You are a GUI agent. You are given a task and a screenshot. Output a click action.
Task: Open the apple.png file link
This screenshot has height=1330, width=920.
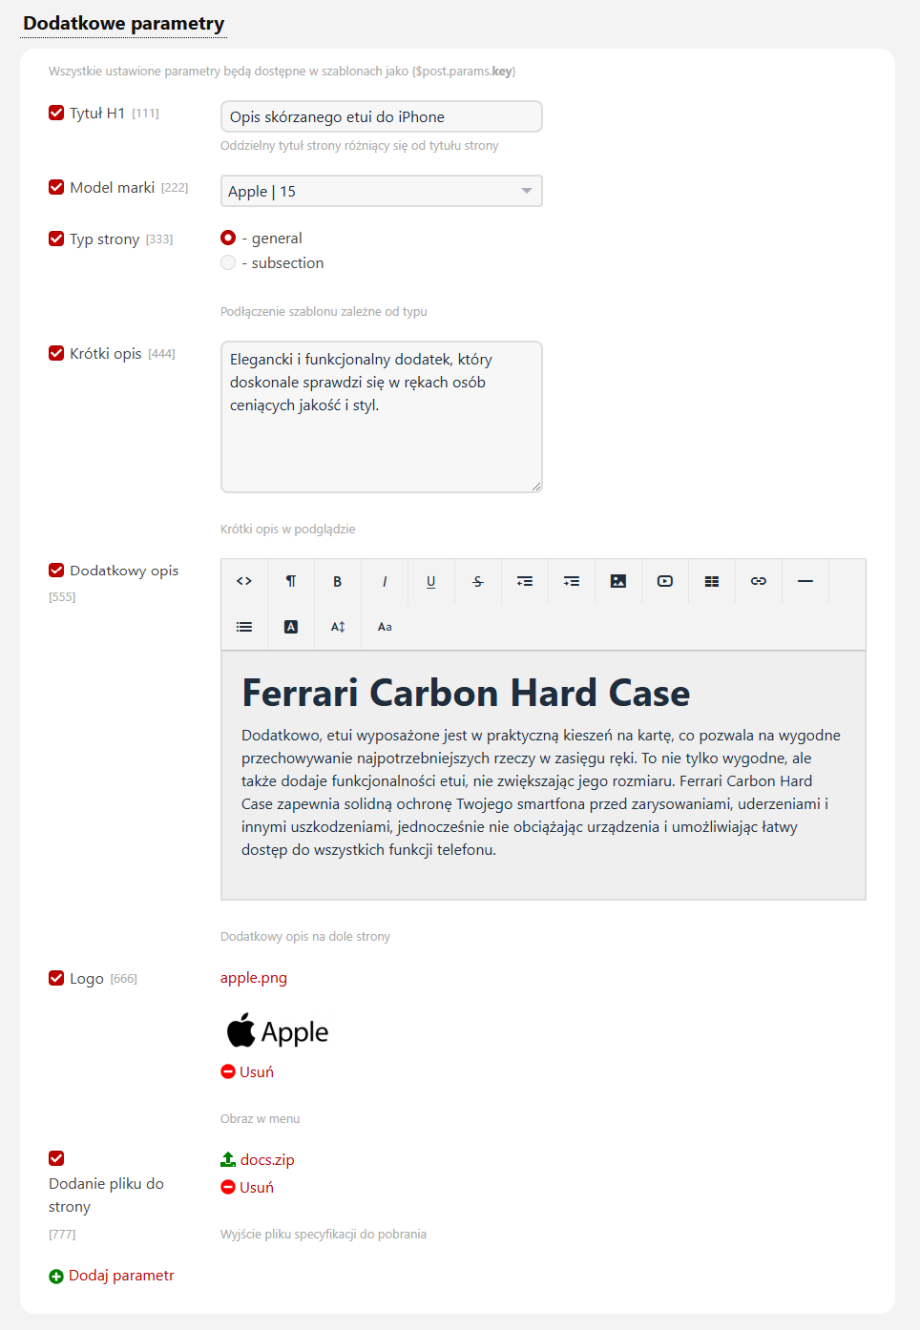(253, 978)
